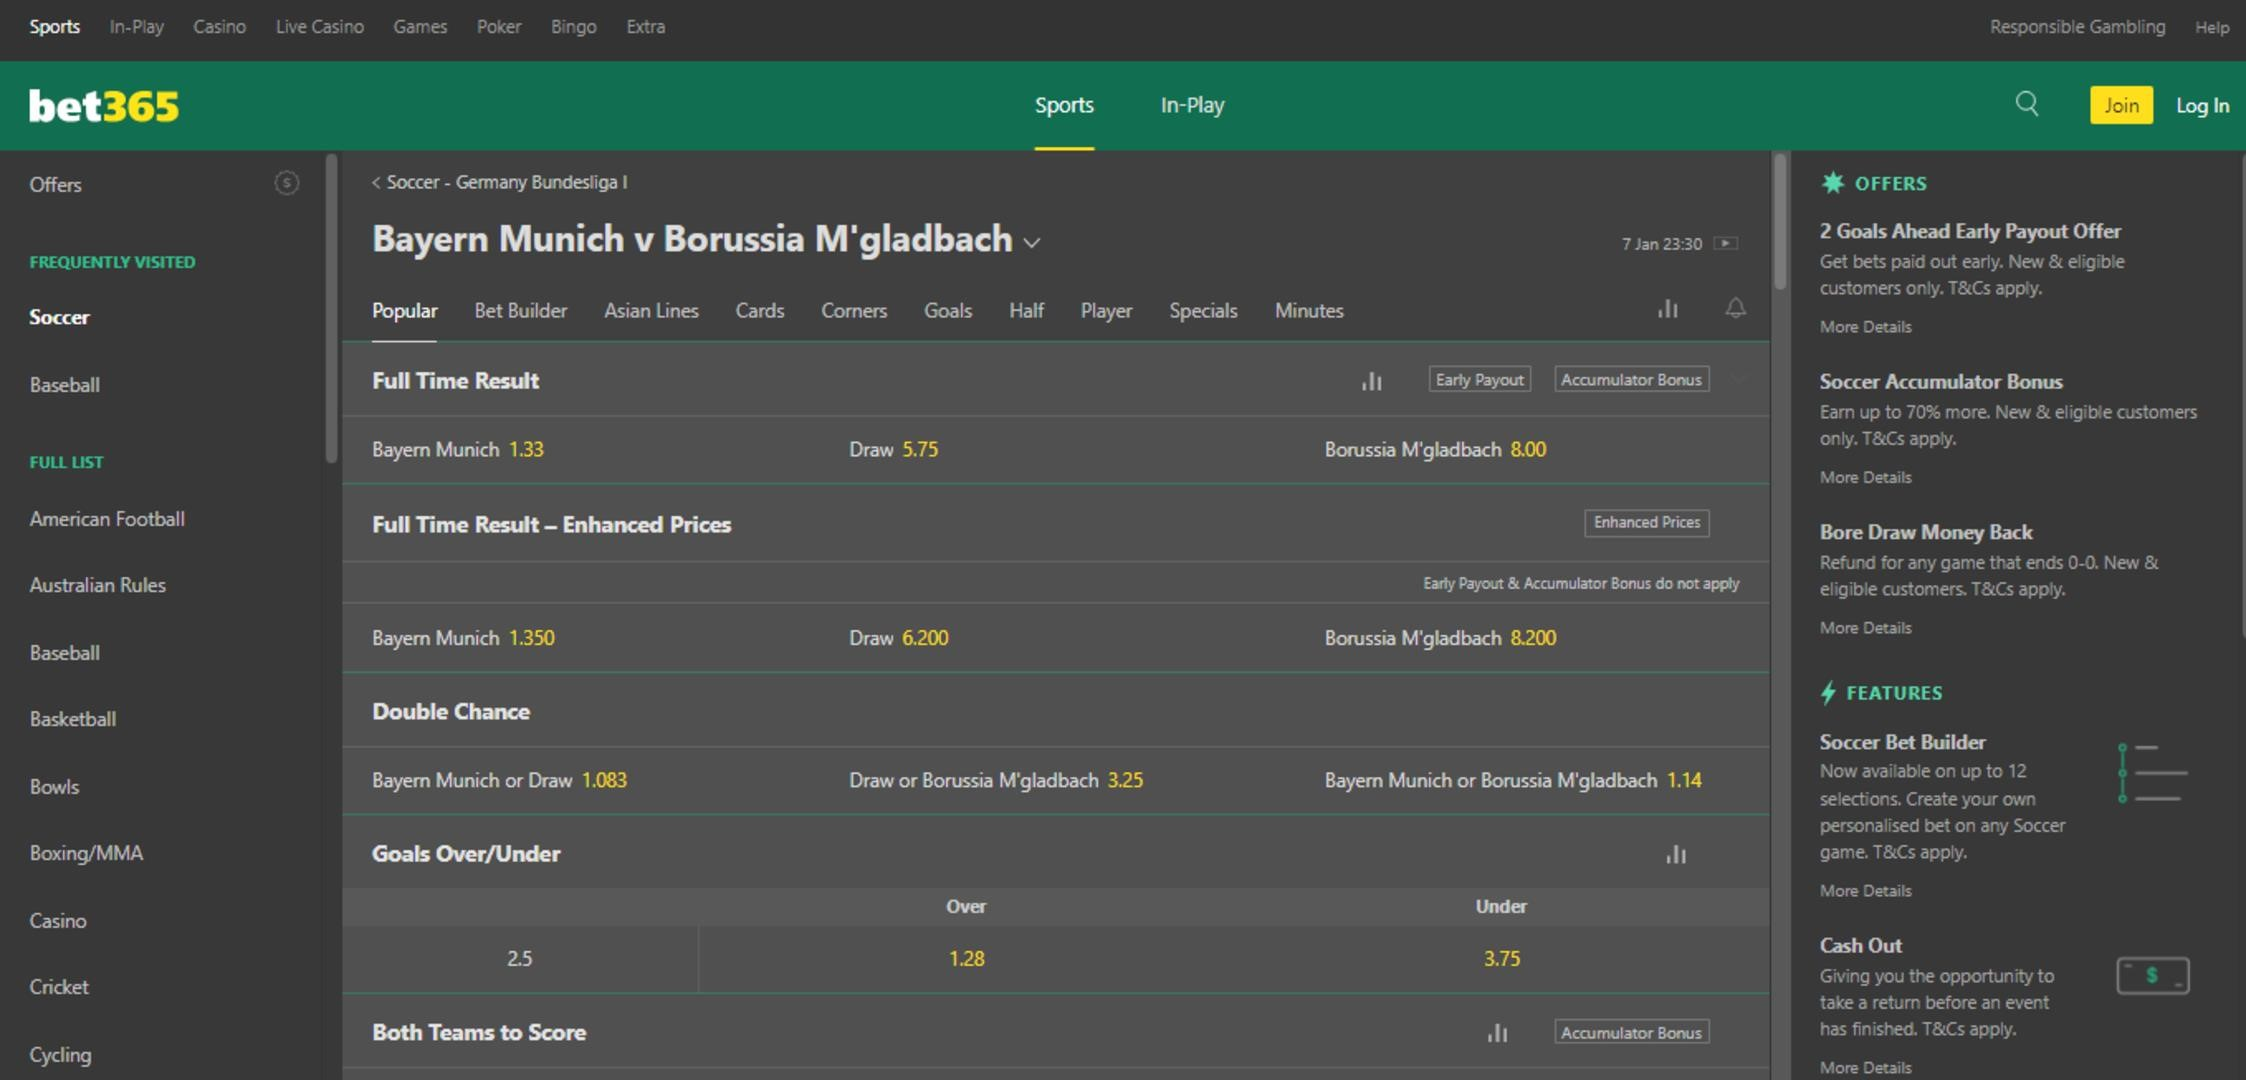Select enhanced Bayern Munich 1.350 odds

(580, 638)
